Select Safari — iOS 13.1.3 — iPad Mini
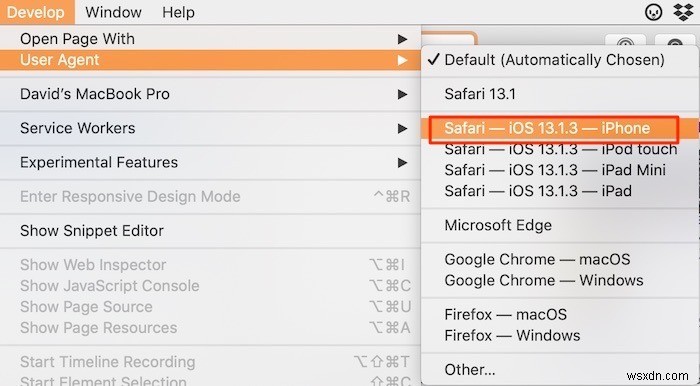 (x=559, y=170)
